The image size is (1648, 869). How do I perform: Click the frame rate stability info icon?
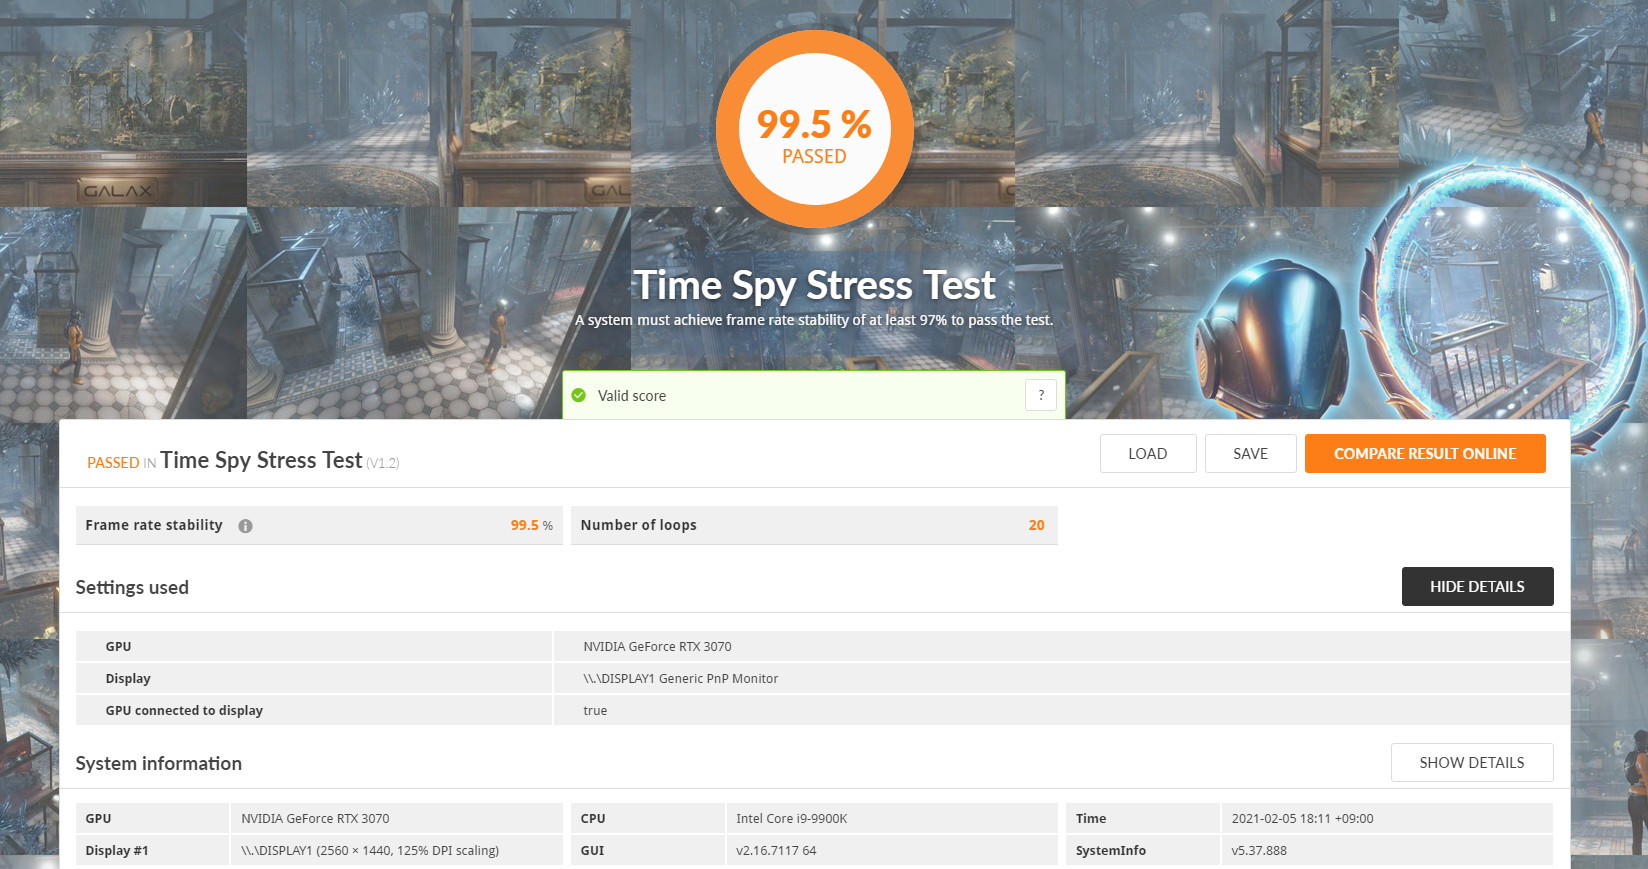tap(245, 526)
